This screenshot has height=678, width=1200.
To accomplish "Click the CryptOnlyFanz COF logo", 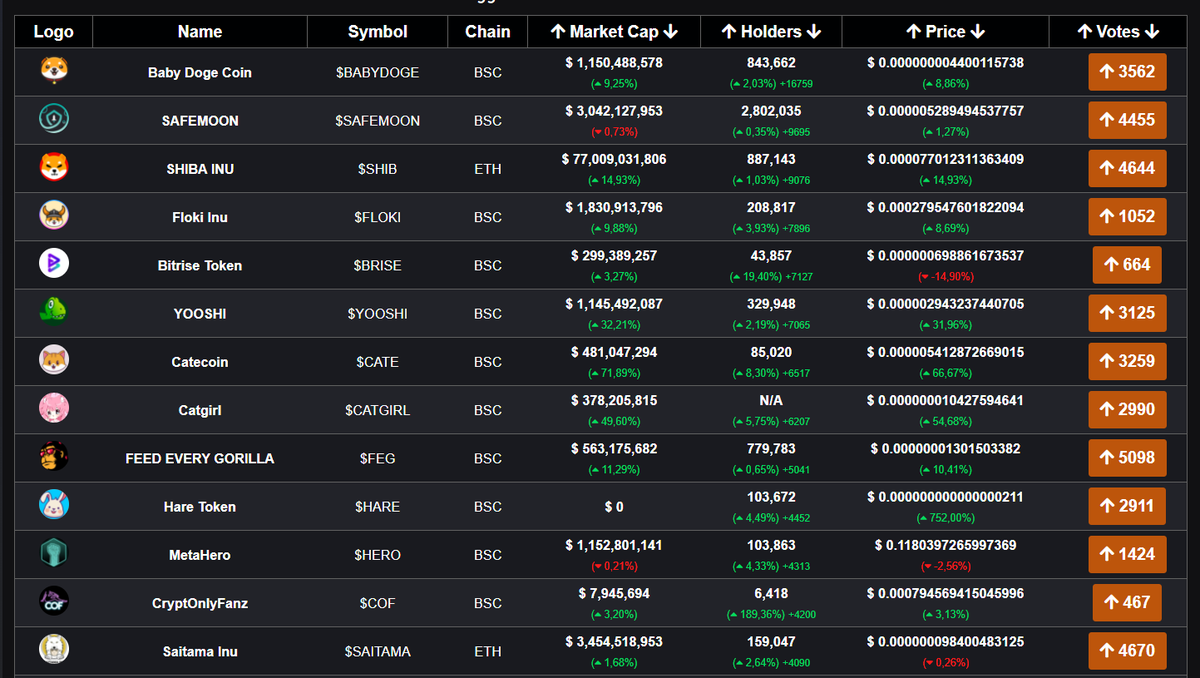I will pos(54,601).
